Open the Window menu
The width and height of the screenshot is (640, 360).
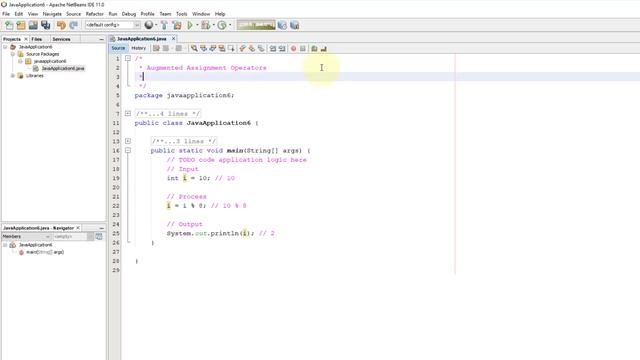coord(201,14)
